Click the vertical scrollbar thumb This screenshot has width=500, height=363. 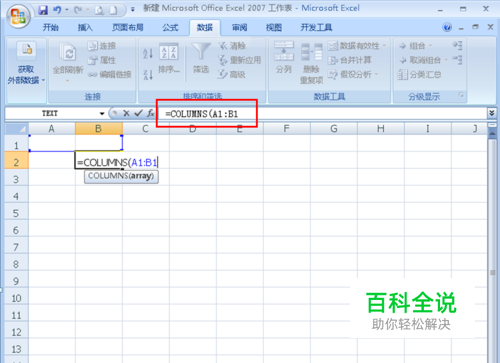tap(492, 272)
